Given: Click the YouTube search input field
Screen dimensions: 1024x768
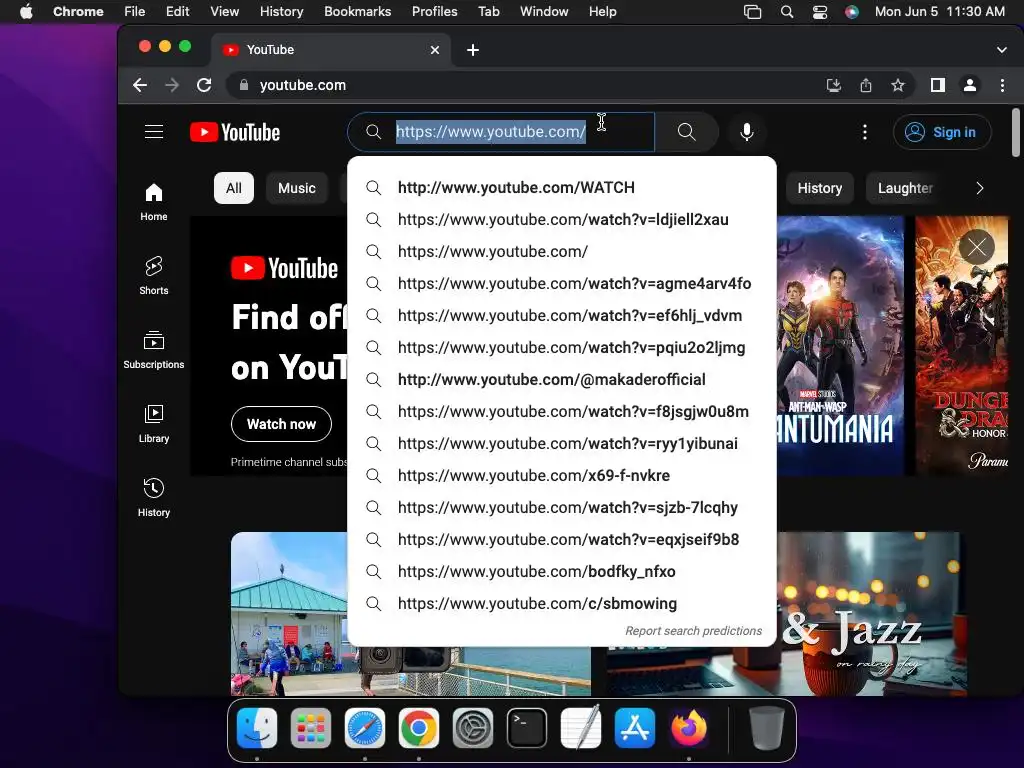Looking at the screenshot, I should tap(501, 132).
